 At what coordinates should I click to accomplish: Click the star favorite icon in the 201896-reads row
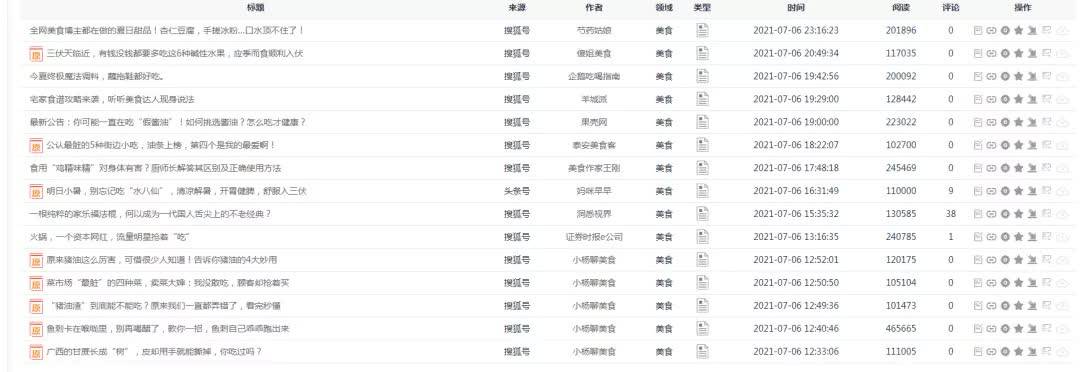(1018, 30)
